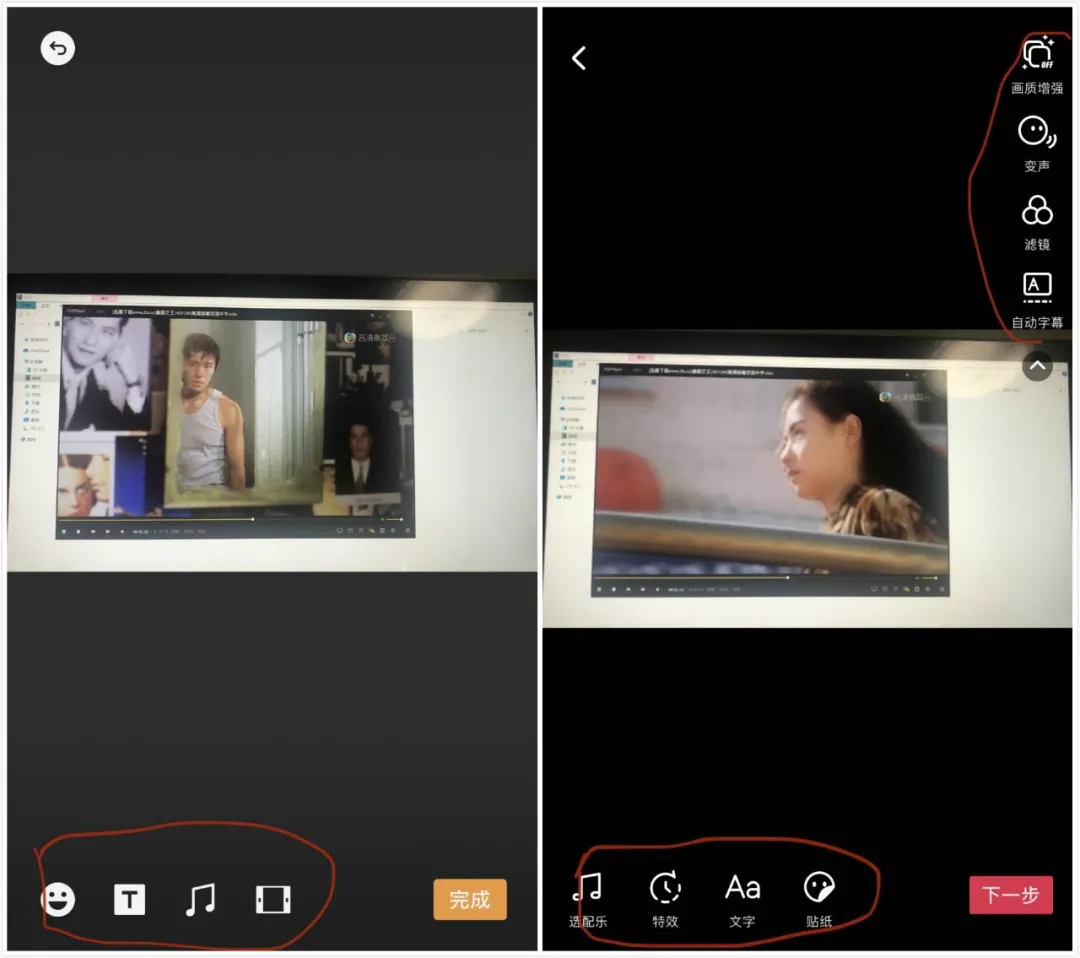Add text with the 文字 Aa tool

point(742,898)
